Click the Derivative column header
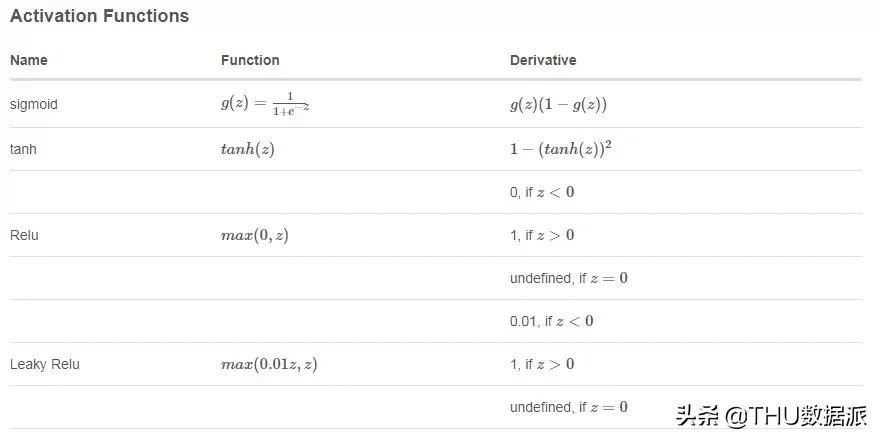Screen dimensions: 879x440 543,60
